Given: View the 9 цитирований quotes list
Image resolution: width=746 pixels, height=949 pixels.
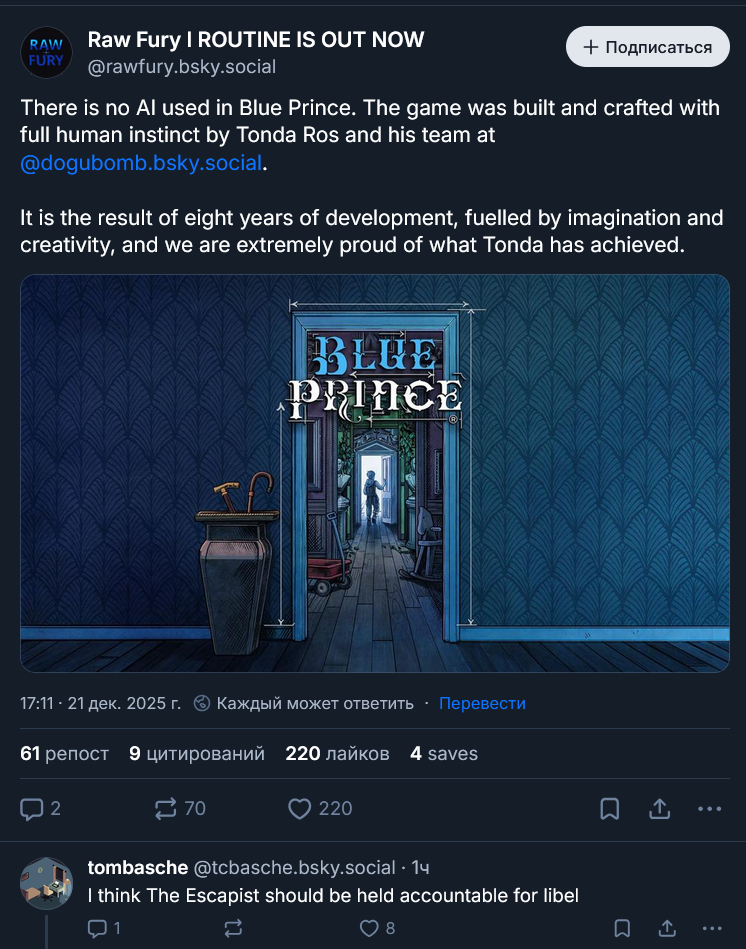Looking at the screenshot, I should click(197, 754).
